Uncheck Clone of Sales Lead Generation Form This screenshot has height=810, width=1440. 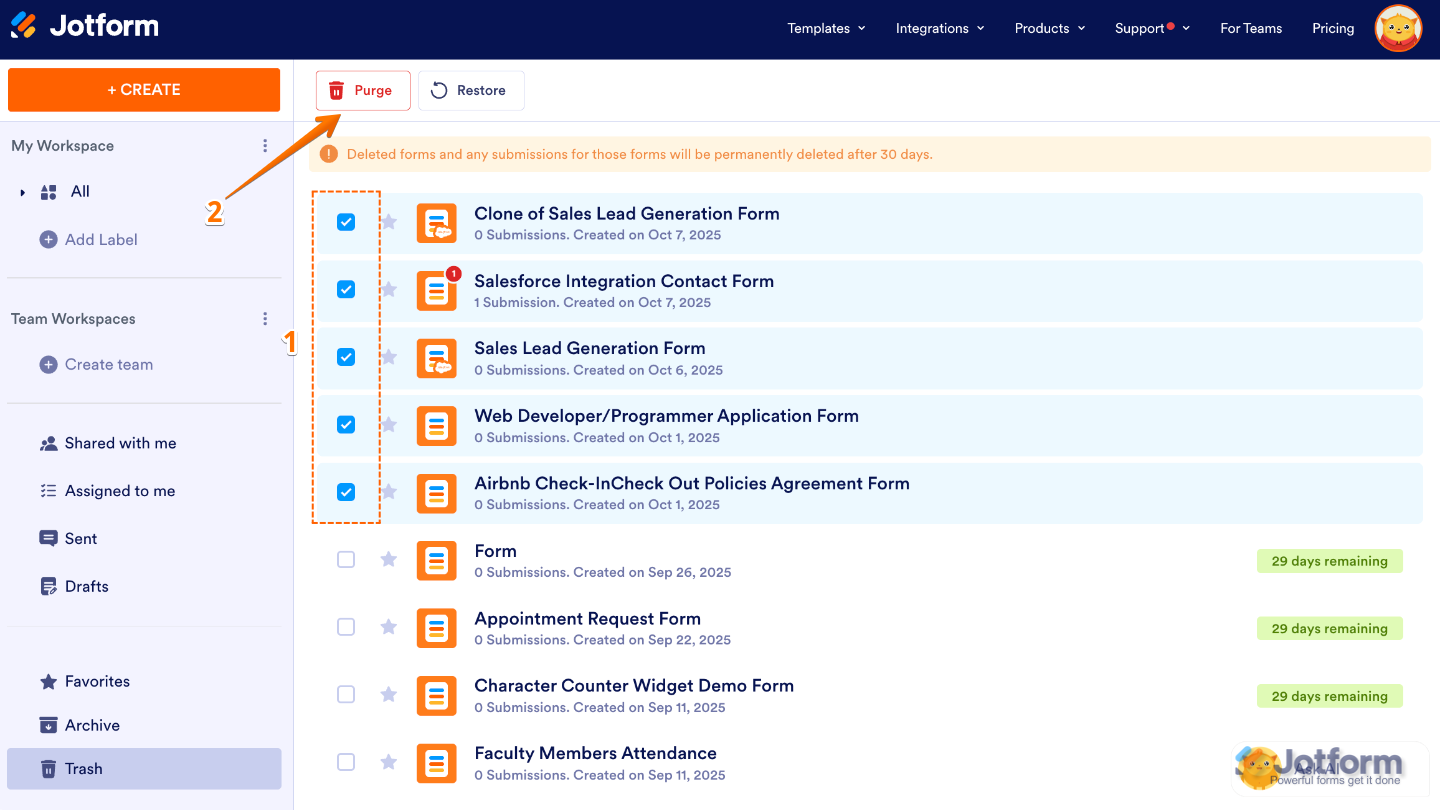coord(346,222)
